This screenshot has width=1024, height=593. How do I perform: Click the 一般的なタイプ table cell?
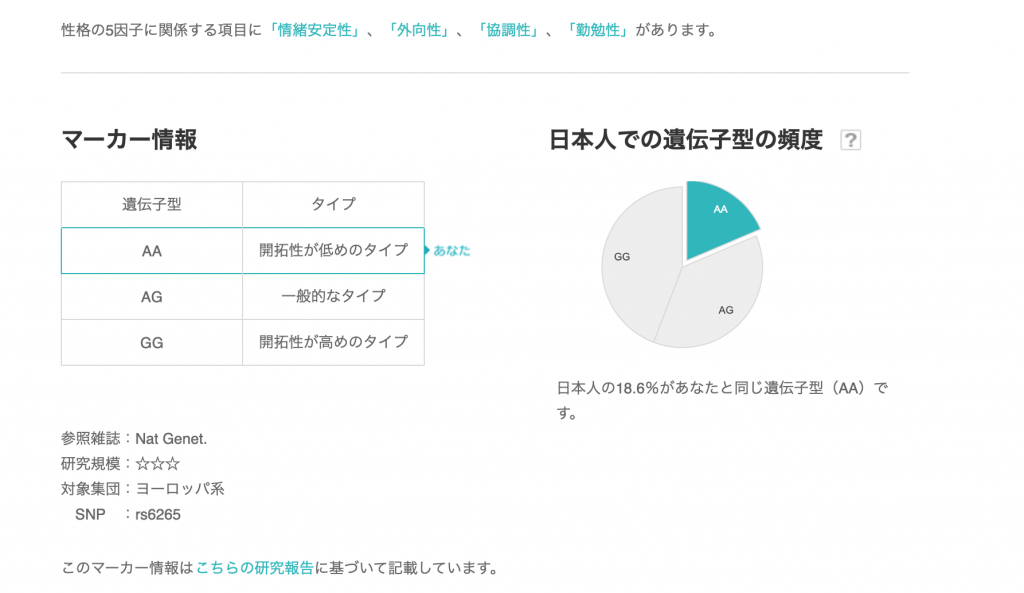coord(333,296)
